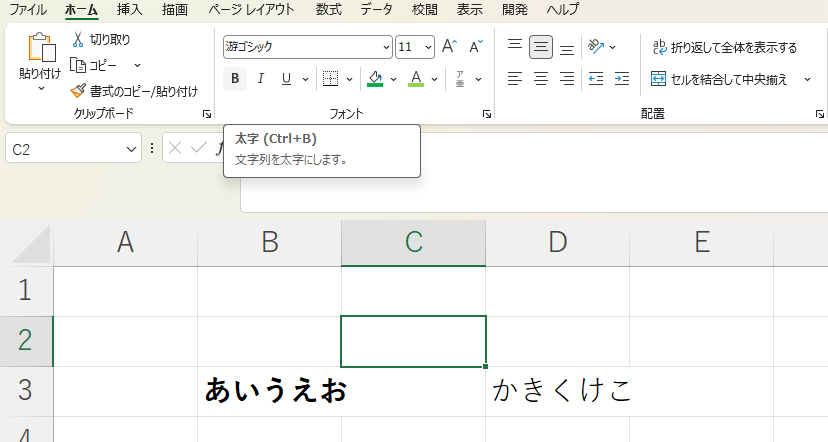Switch to the 表示 (View) tab

tap(469, 10)
